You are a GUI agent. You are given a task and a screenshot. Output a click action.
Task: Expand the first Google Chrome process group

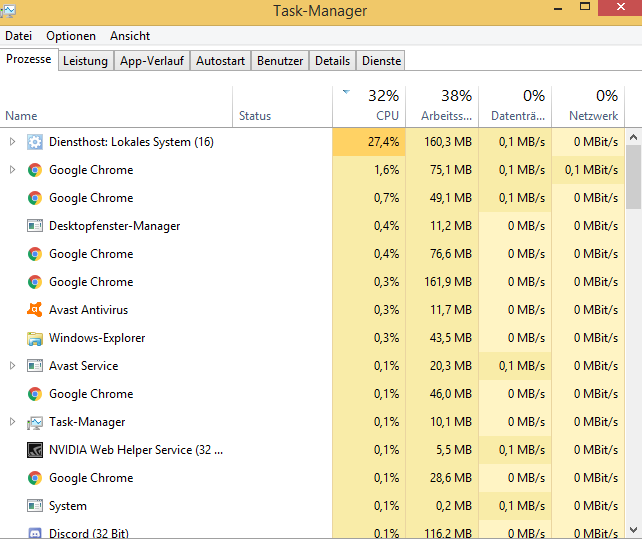pos(12,170)
